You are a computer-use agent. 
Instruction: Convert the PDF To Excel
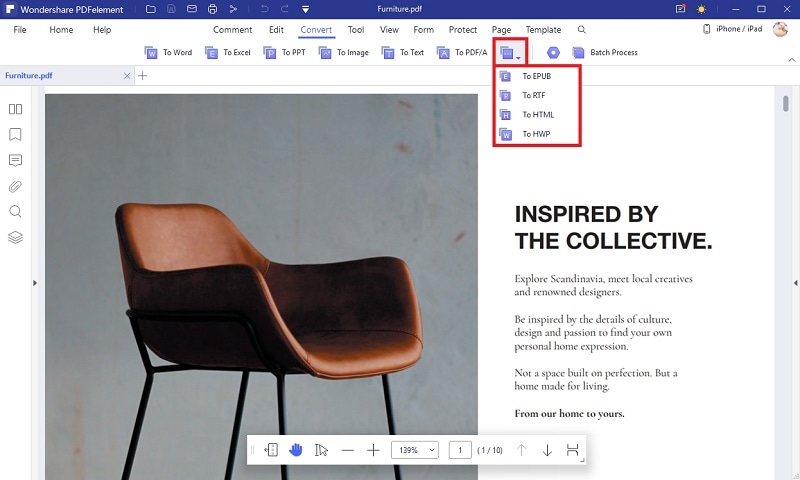coord(228,53)
